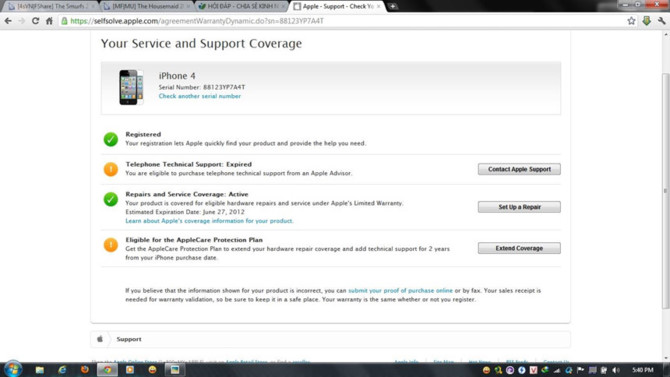Open the yellow smiley taskbar app

(153, 370)
